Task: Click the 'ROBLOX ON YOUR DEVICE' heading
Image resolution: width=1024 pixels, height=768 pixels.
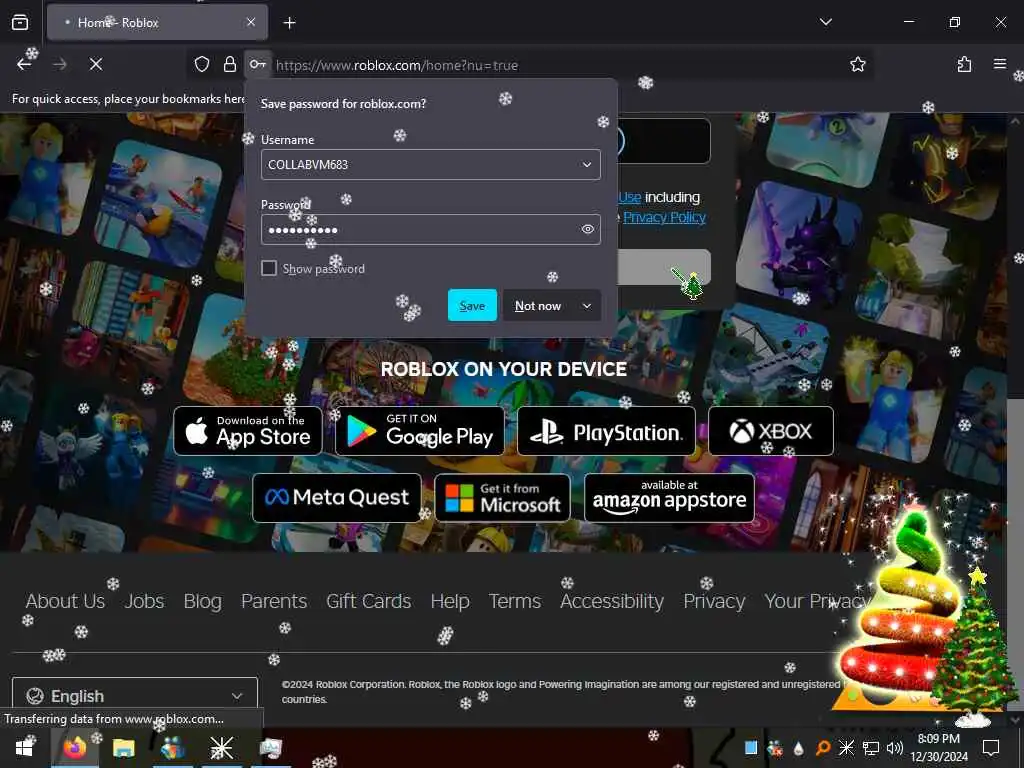Action: click(x=504, y=369)
